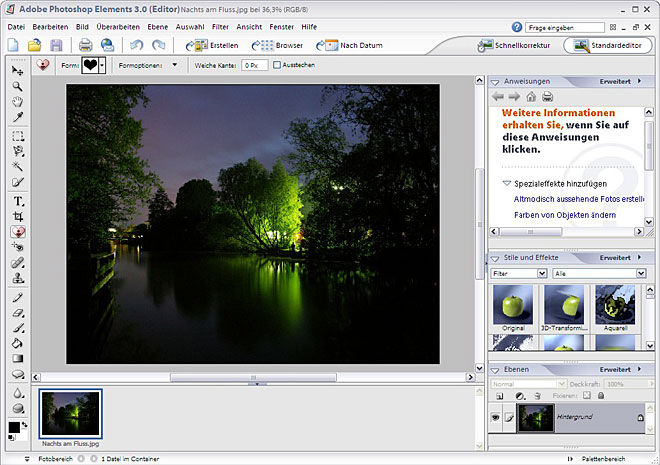Open the Alle dropdown in Stile und Effekte
660x465 pixels.
point(641,274)
